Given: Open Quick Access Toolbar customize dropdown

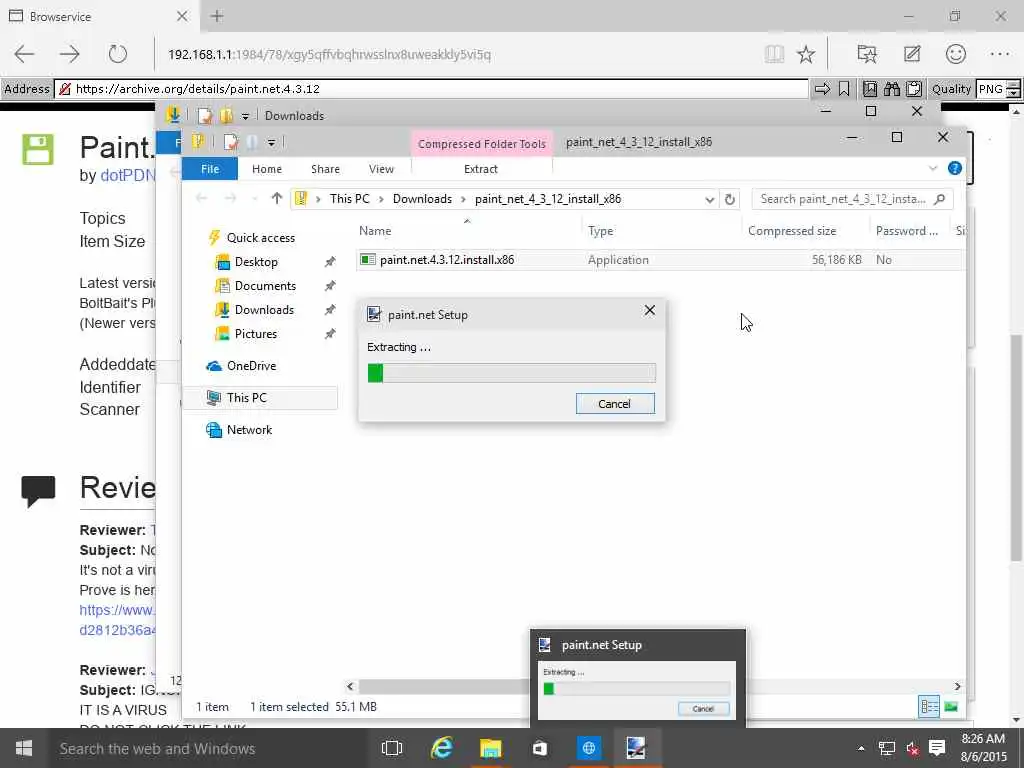Looking at the screenshot, I should 271,142.
